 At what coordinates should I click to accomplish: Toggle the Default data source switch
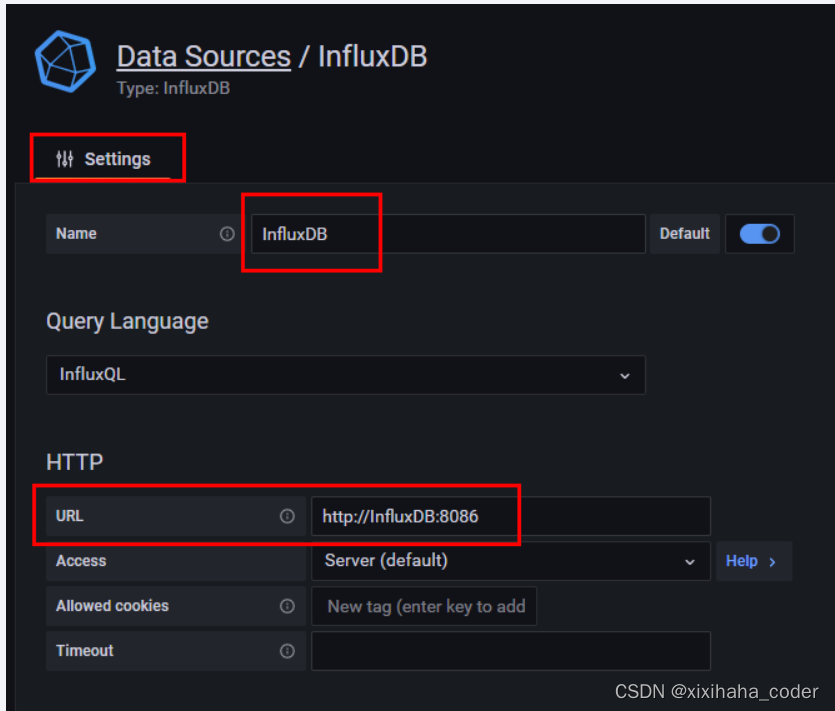tap(759, 234)
